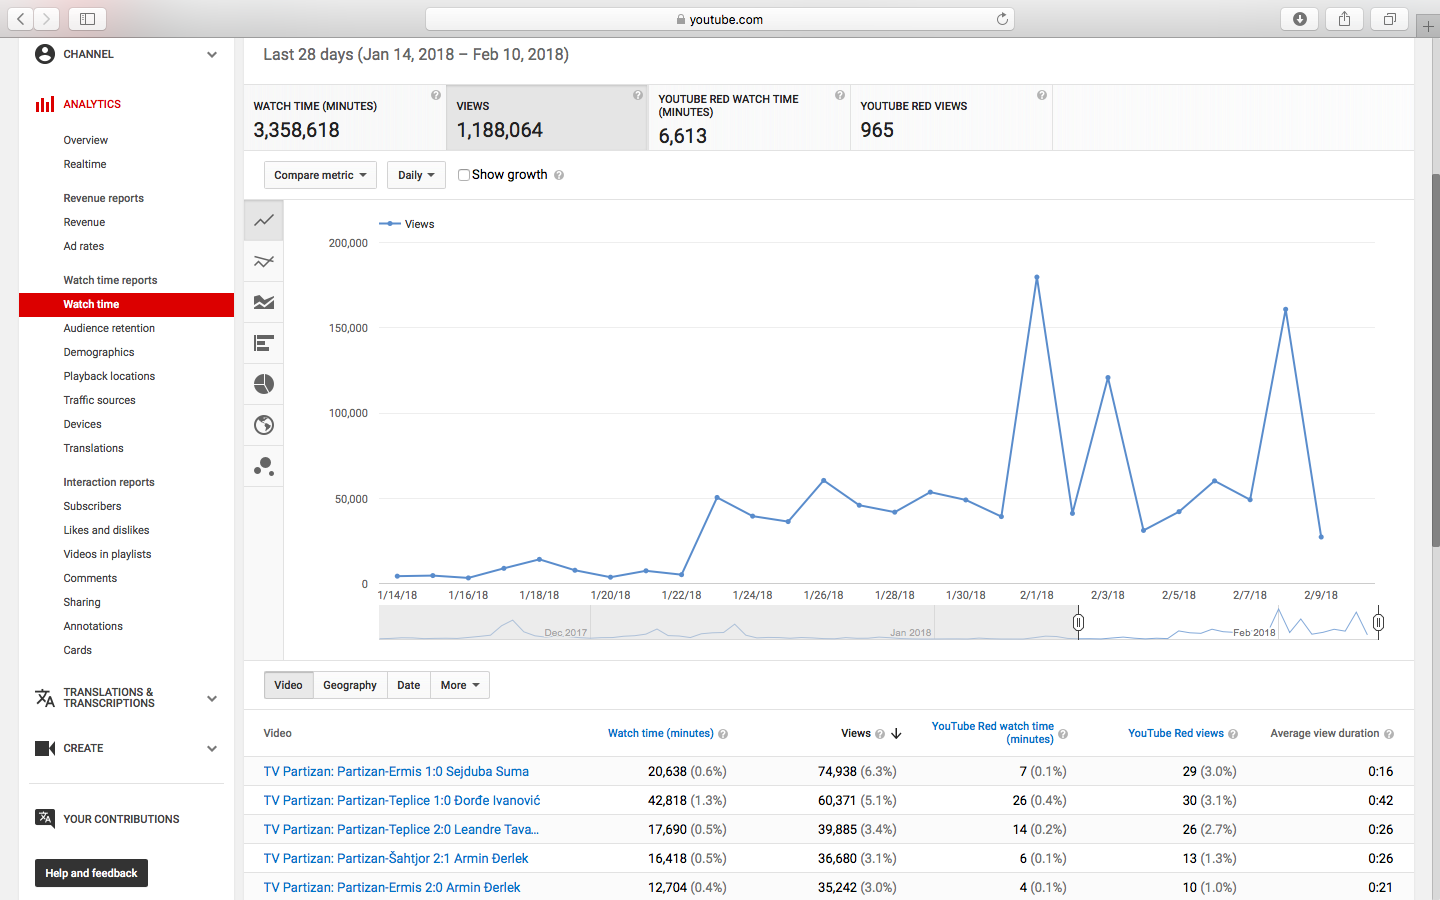Open the Realtime report
This screenshot has height=900, width=1440.
click(85, 164)
